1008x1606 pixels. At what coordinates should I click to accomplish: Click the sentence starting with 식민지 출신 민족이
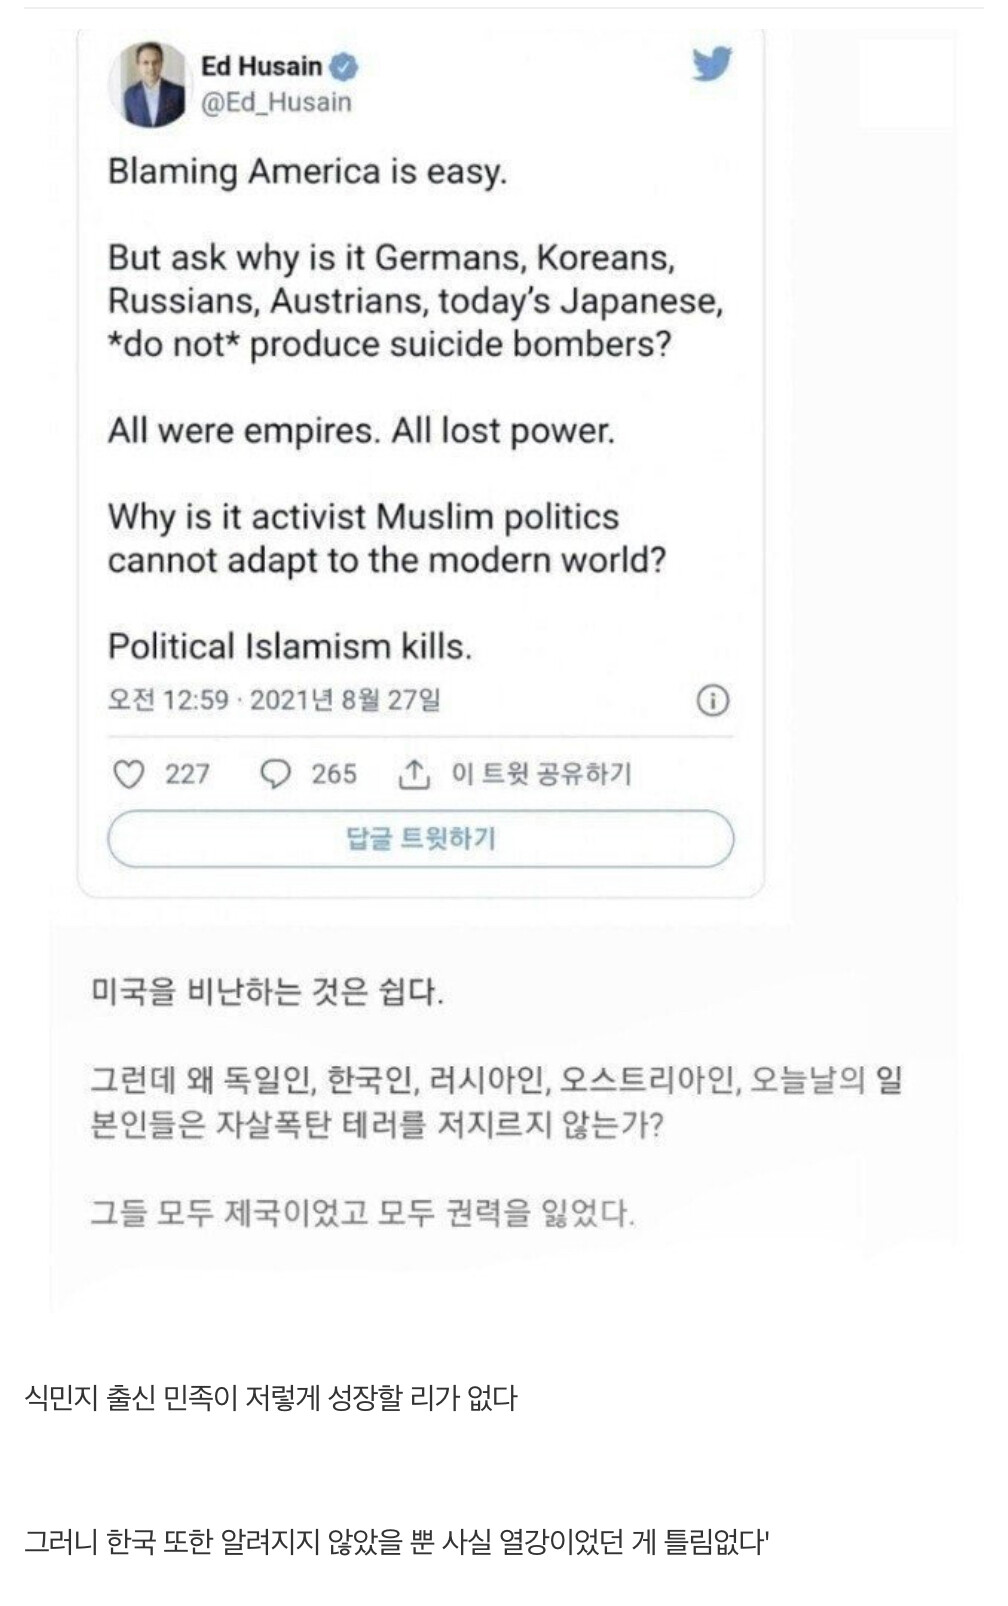click(270, 1398)
